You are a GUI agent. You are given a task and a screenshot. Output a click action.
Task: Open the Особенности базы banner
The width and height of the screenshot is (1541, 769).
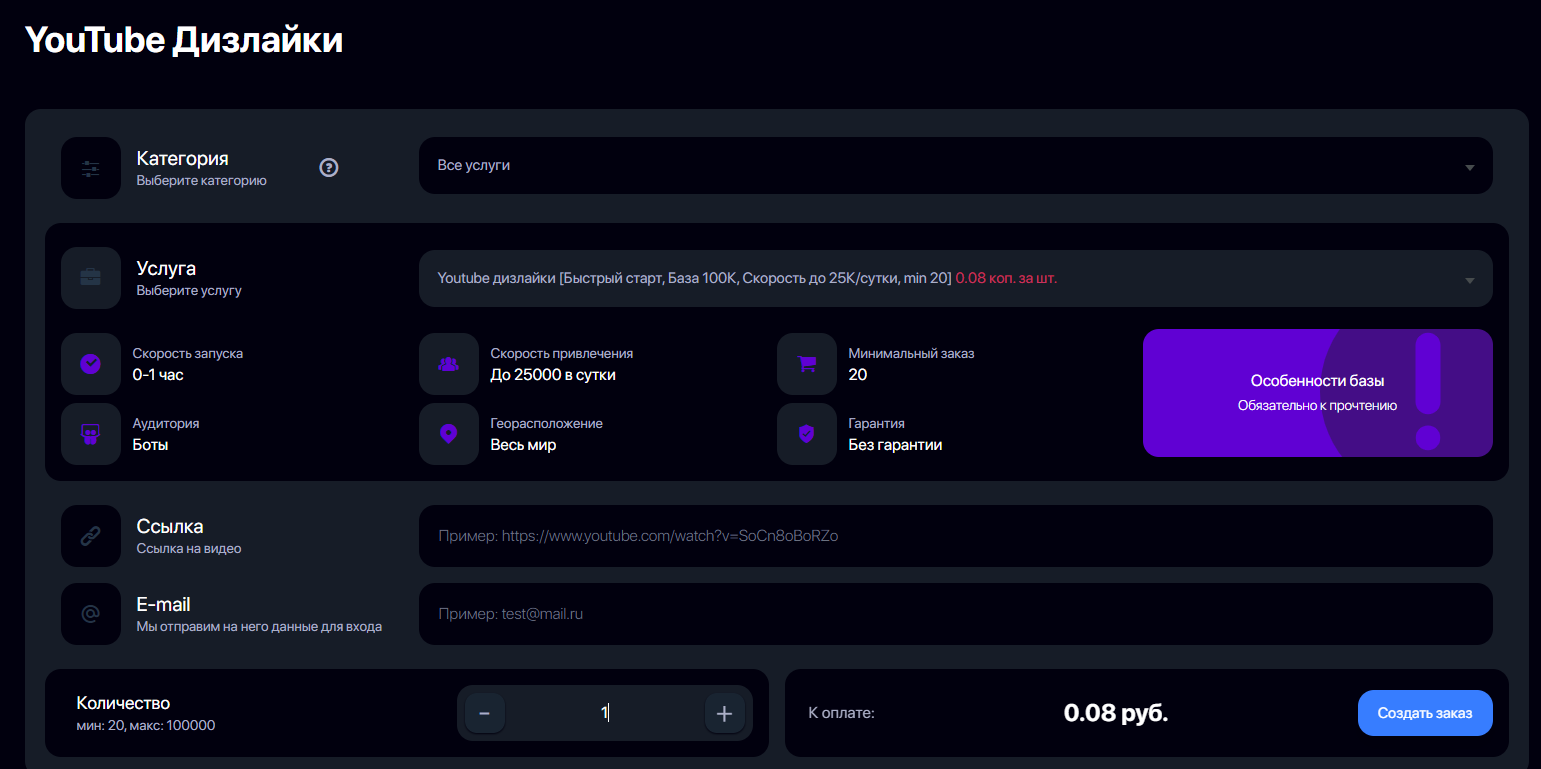pyautogui.click(x=1317, y=393)
